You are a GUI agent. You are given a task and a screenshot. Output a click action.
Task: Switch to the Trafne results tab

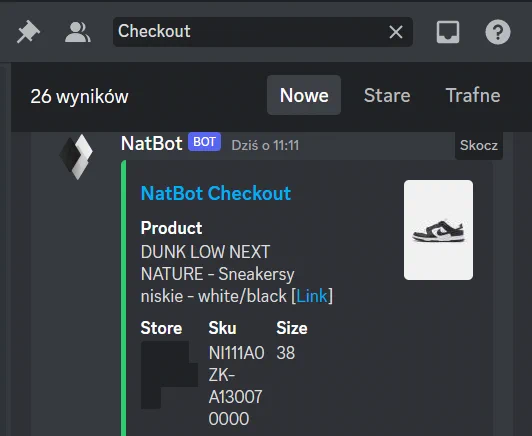(x=473, y=95)
